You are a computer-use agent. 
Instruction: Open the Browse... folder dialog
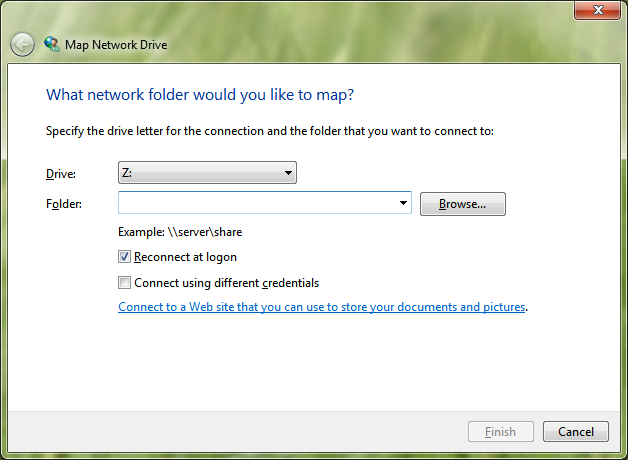[463, 204]
